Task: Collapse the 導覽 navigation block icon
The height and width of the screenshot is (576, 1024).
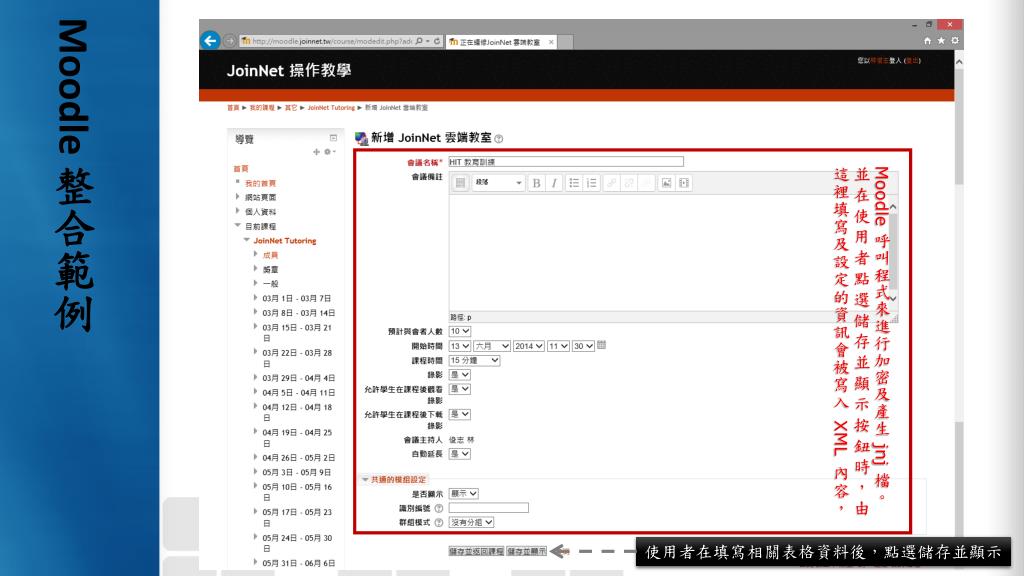Action: (333, 138)
